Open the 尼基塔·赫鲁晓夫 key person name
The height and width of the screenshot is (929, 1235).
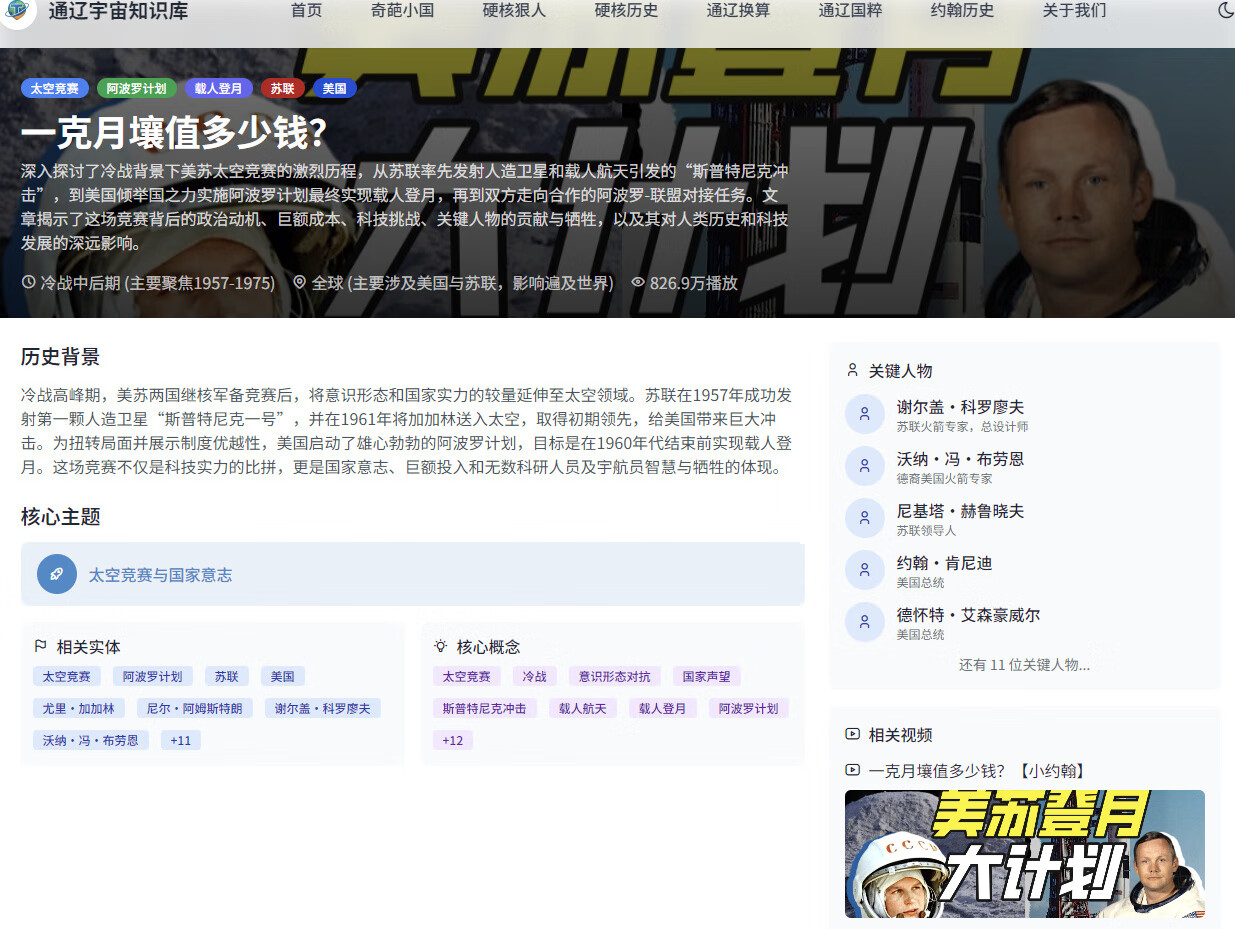960,511
